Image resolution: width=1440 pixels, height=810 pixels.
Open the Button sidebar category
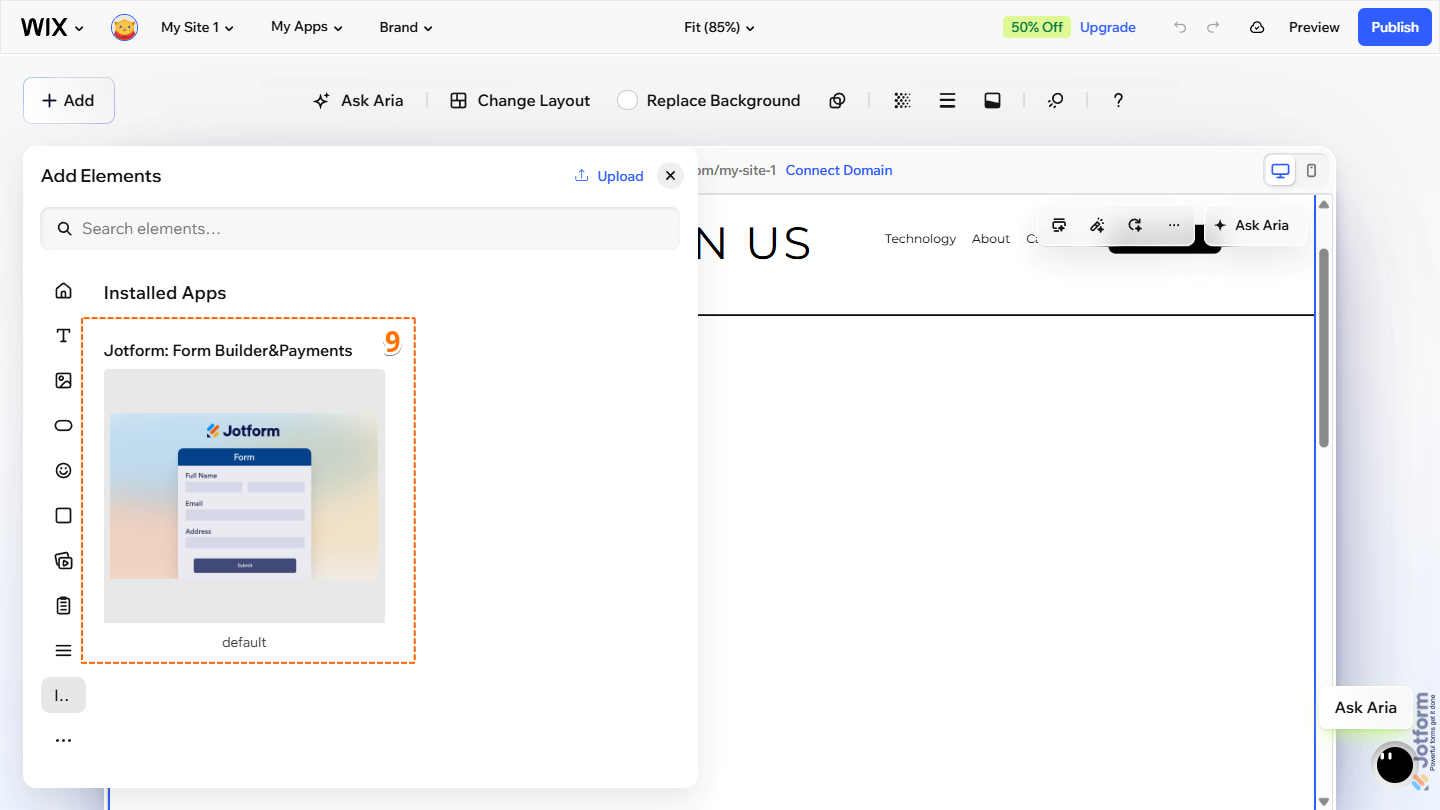point(63,425)
